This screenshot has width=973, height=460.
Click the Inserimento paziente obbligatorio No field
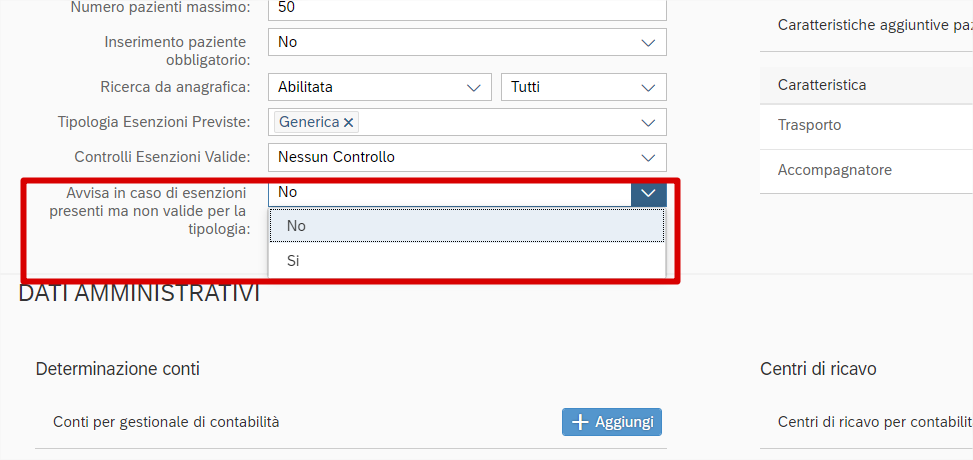[448, 42]
